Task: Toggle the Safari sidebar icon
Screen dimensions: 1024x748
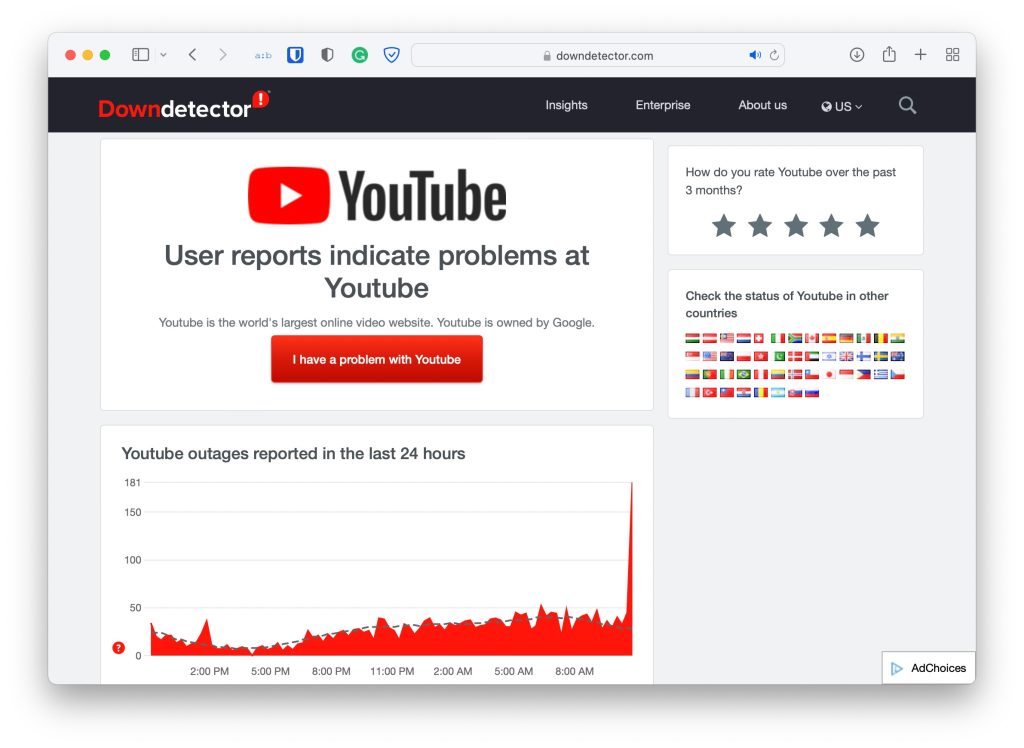Action: pos(140,55)
